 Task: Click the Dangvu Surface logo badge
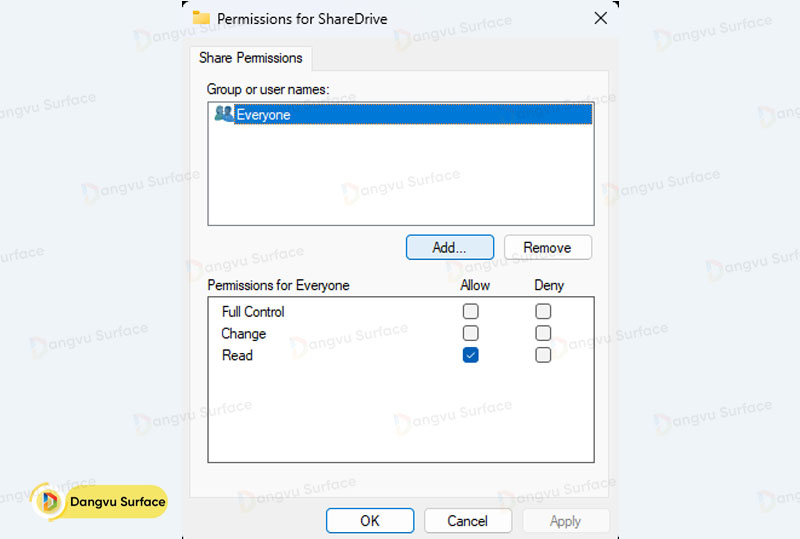tap(100, 501)
